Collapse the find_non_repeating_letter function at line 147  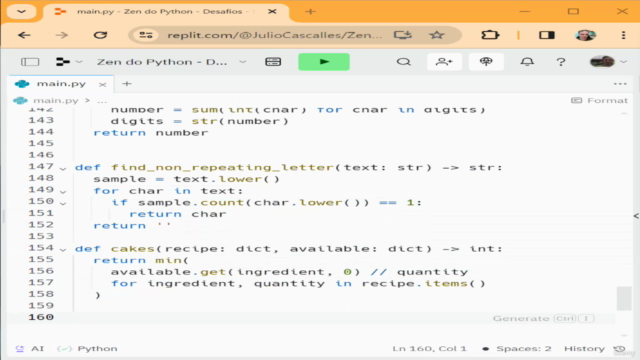[x=63, y=168]
